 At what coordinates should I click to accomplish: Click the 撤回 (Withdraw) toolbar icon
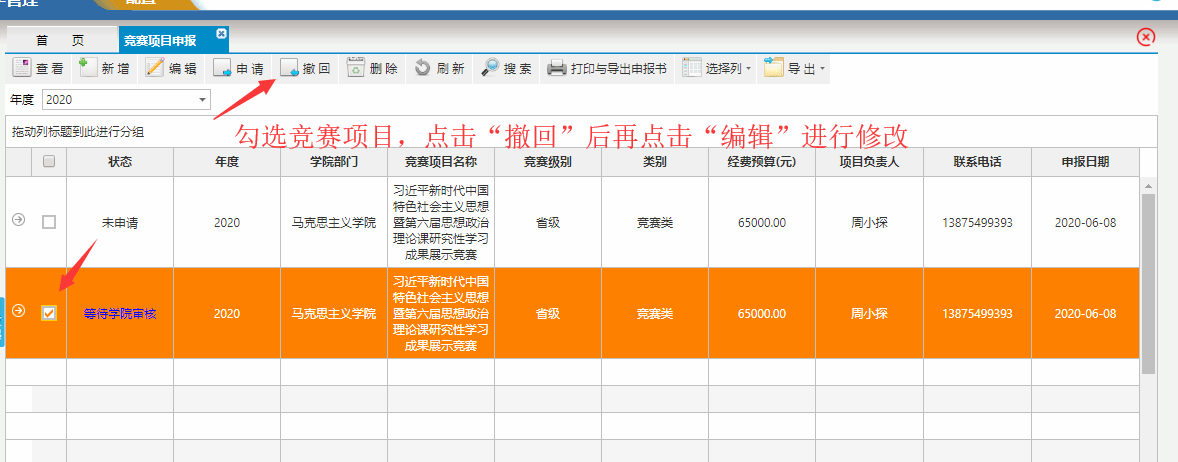[305, 69]
